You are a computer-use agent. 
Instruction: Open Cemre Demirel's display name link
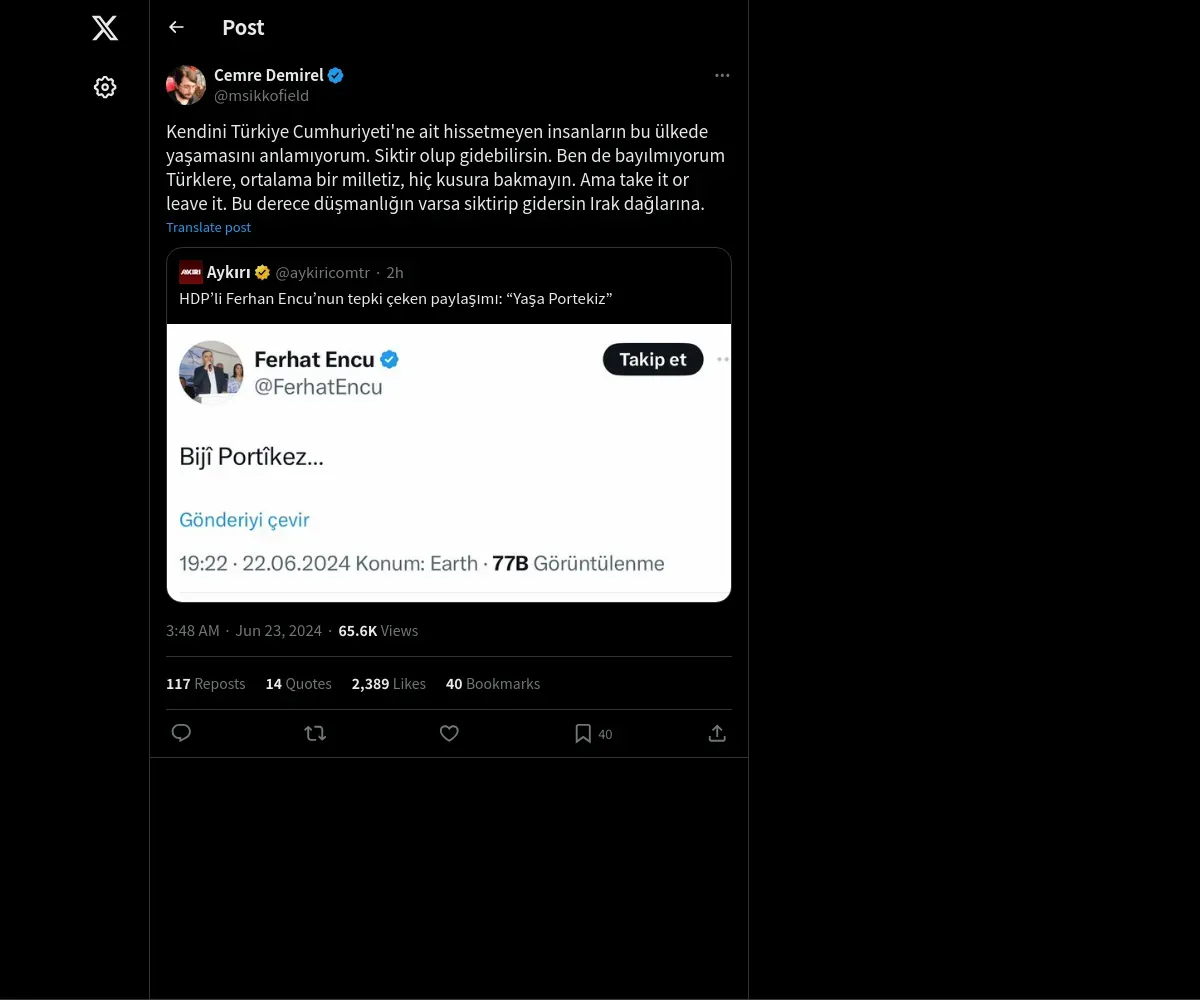(268, 75)
